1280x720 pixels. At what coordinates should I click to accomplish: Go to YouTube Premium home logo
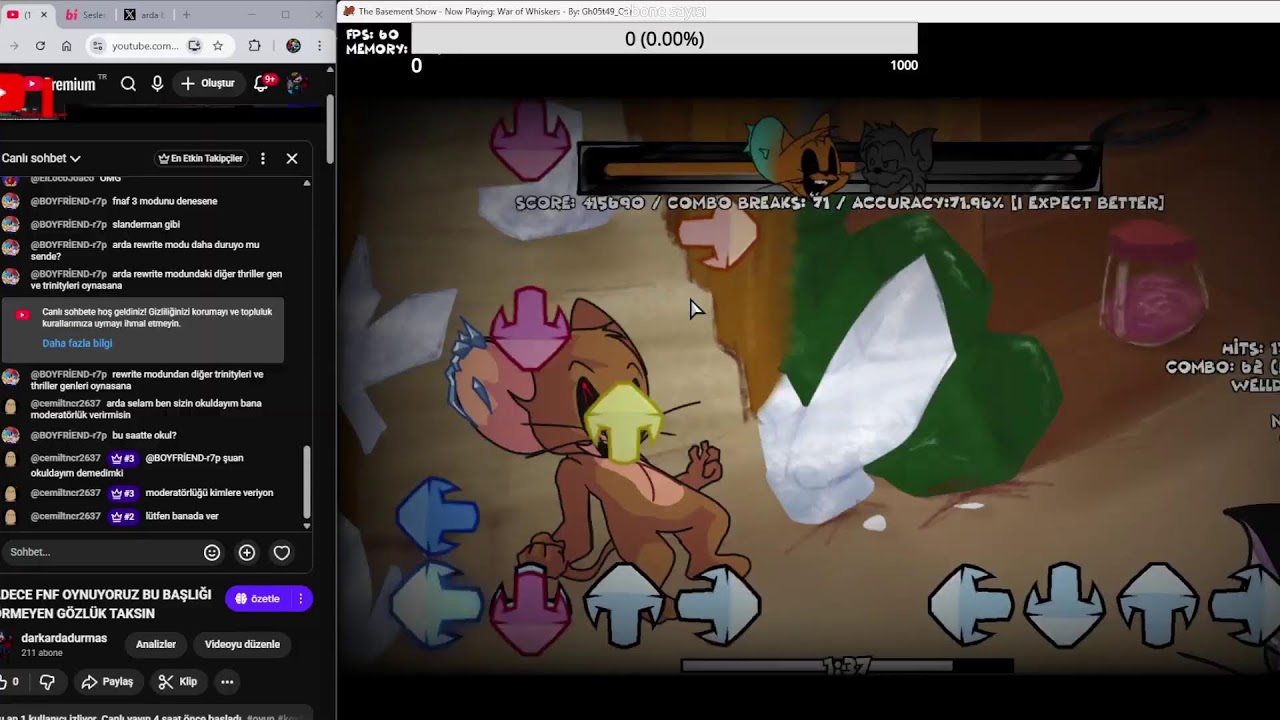pos(60,85)
